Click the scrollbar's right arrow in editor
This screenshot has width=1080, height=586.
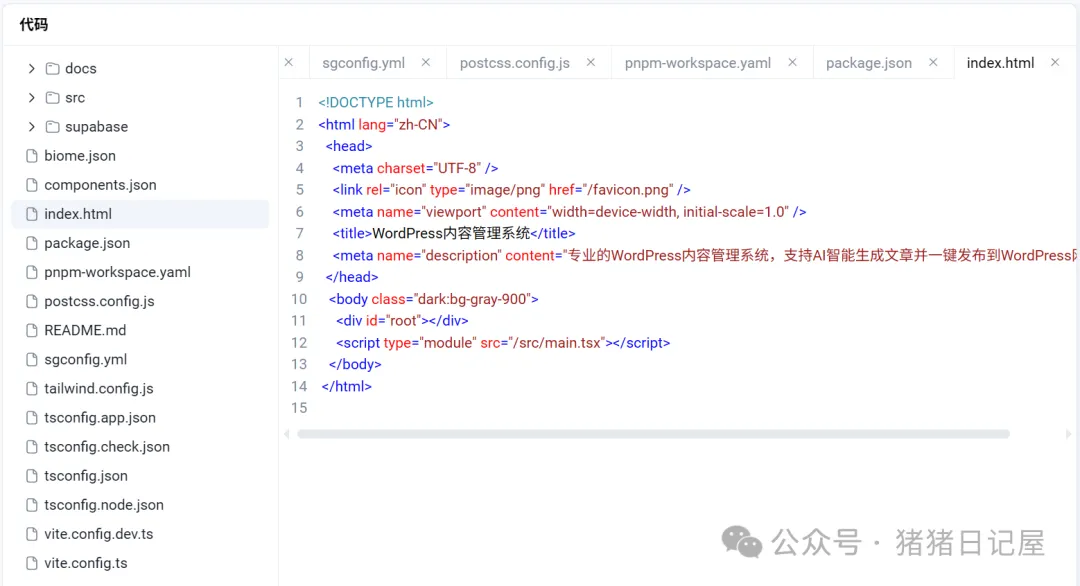click(1069, 434)
